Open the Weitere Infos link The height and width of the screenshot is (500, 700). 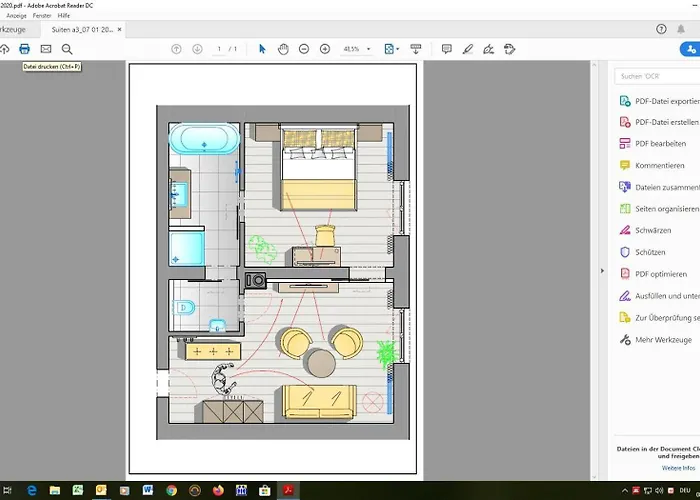tap(678, 468)
